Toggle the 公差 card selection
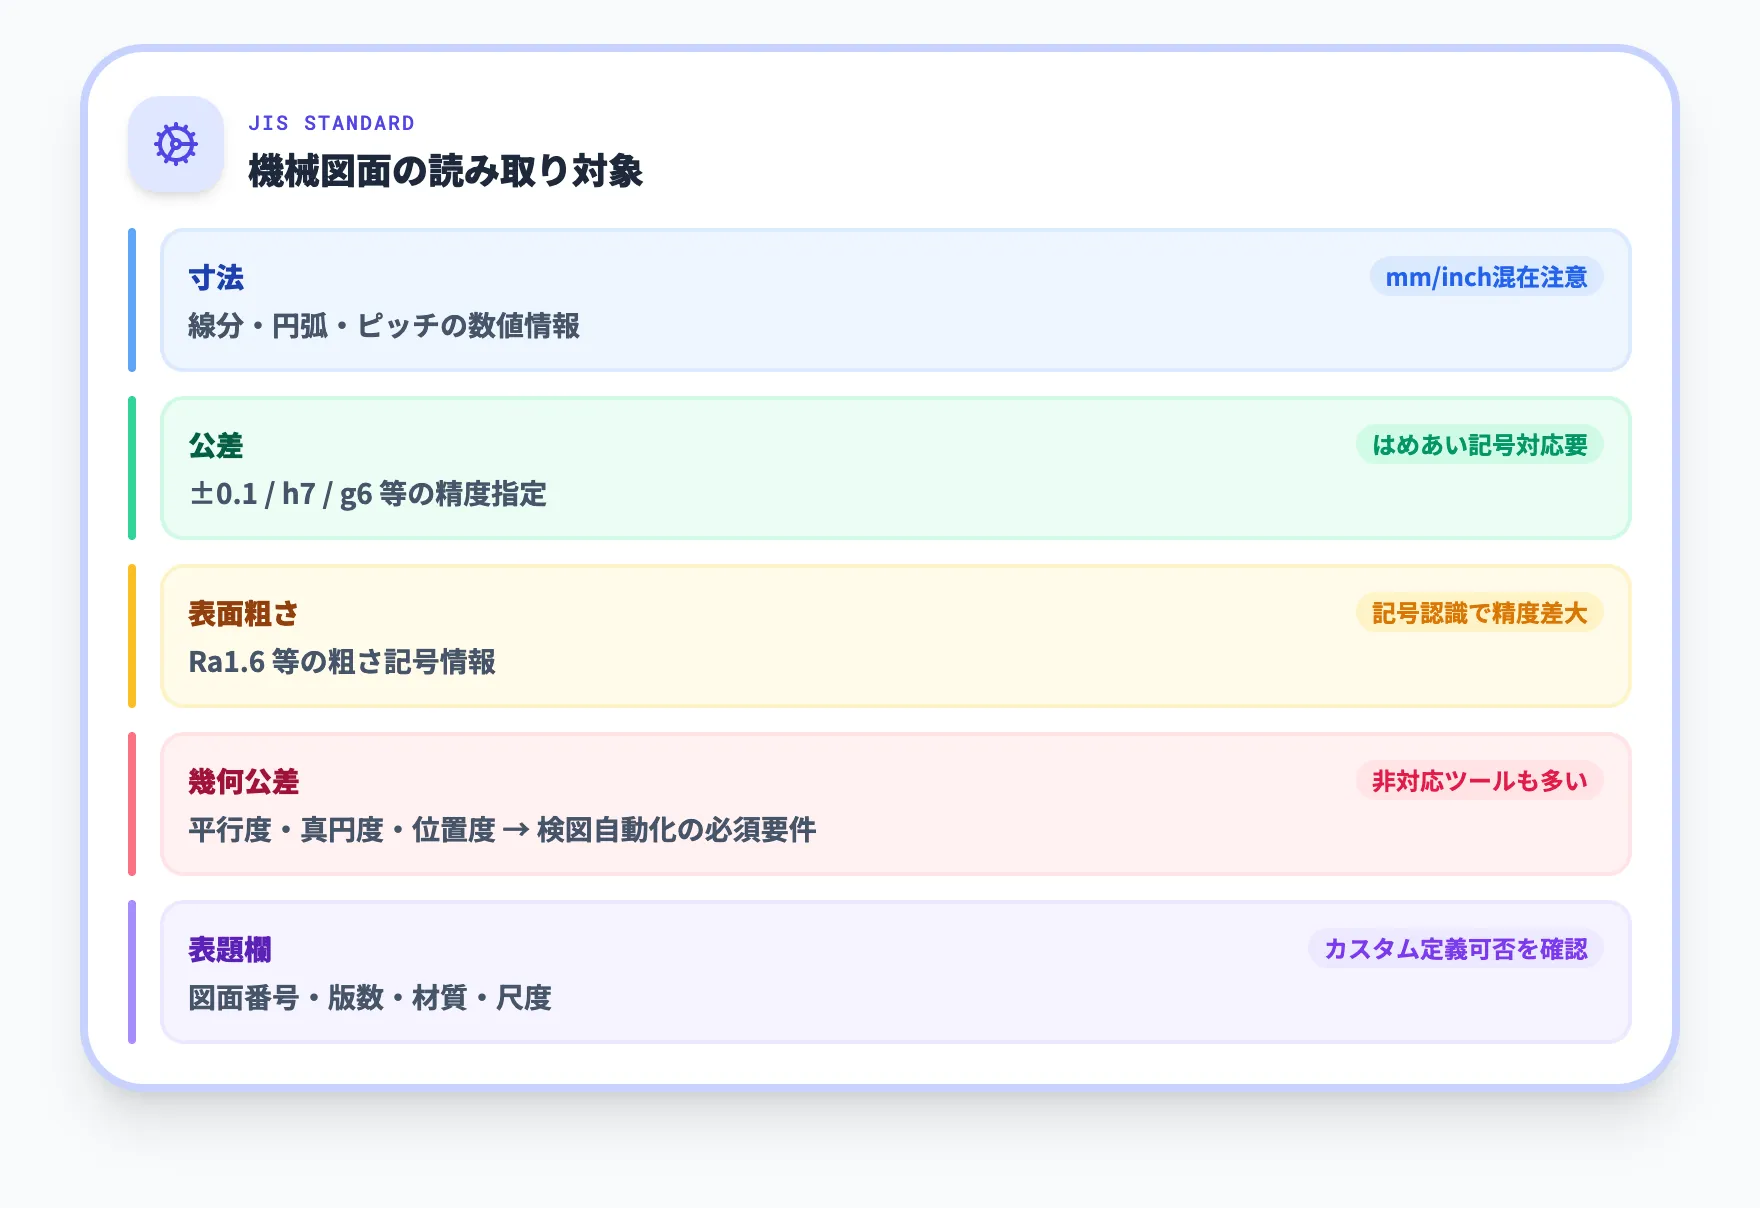 tap(895, 467)
